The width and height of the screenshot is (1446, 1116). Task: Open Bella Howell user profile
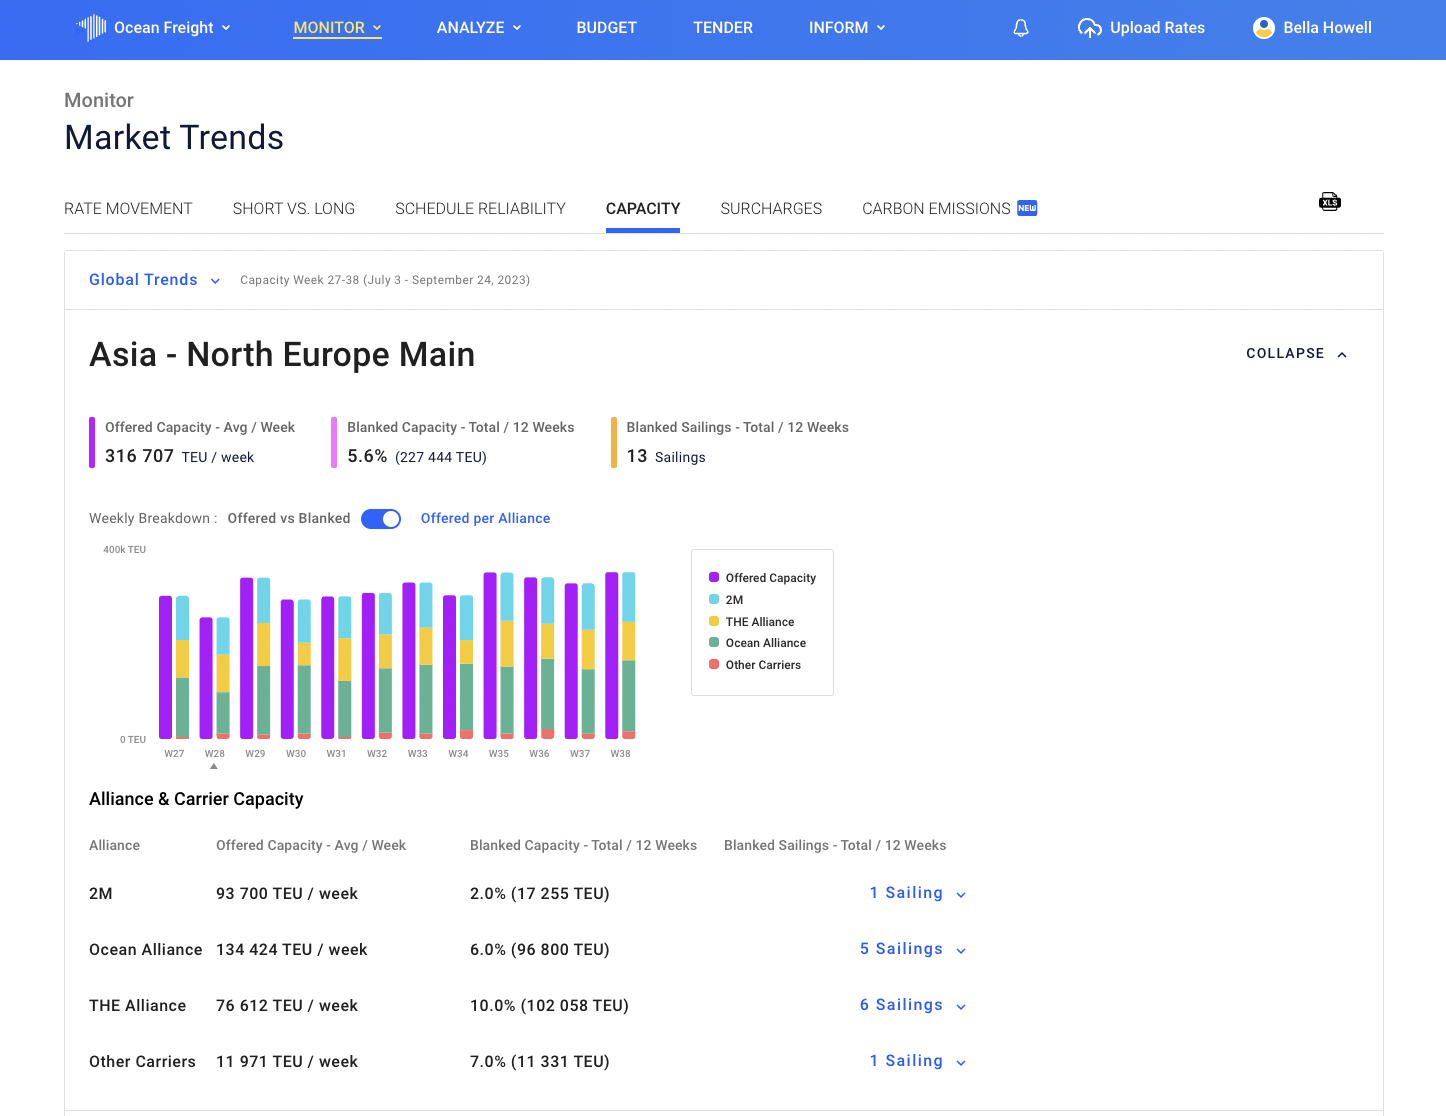[x=1312, y=28]
